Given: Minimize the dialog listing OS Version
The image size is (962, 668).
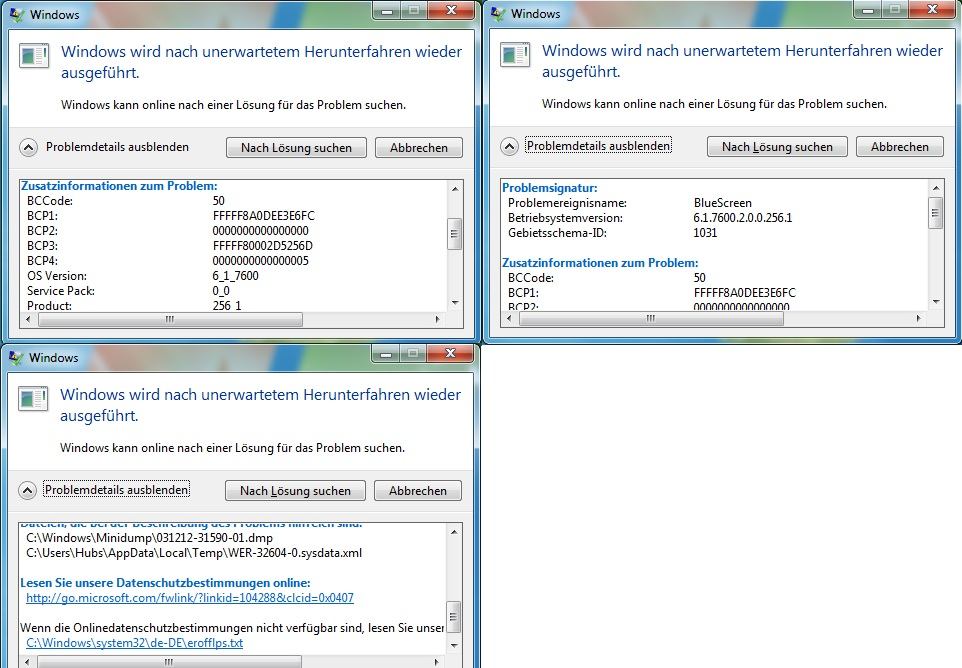Looking at the screenshot, I should click(x=387, y=10).
